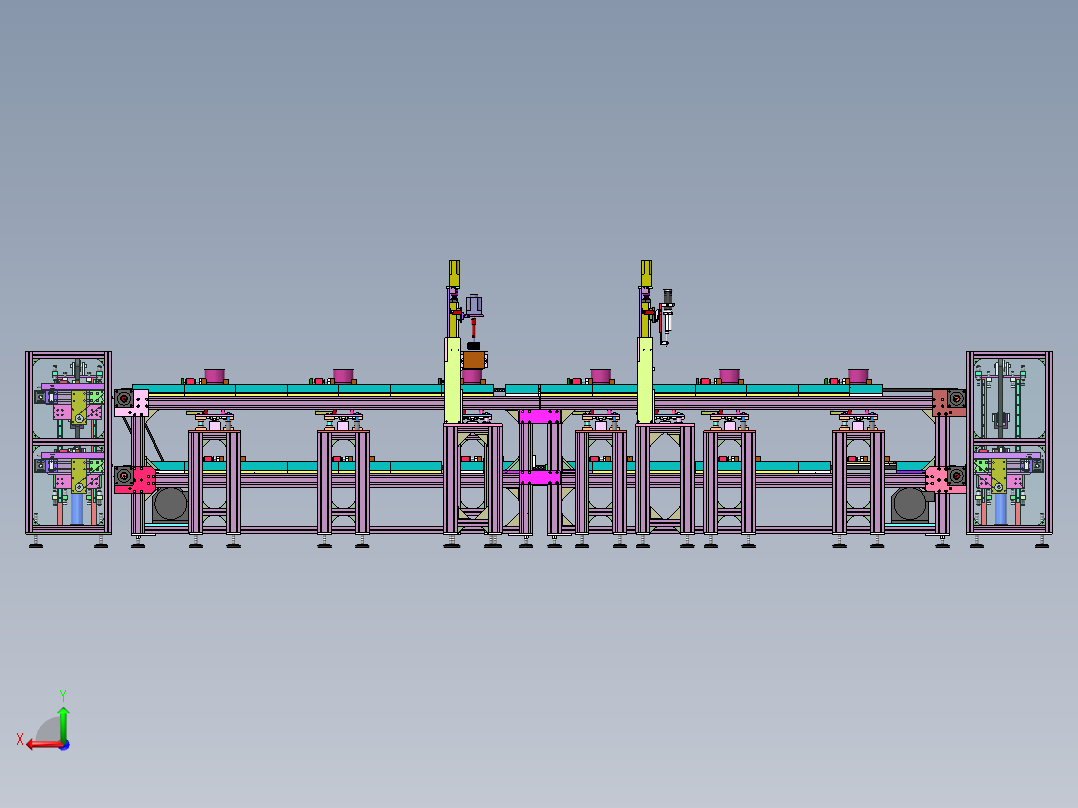Click the rightmost purple cup on upper conveyor

pyautogui.click(x=858, y=376)
